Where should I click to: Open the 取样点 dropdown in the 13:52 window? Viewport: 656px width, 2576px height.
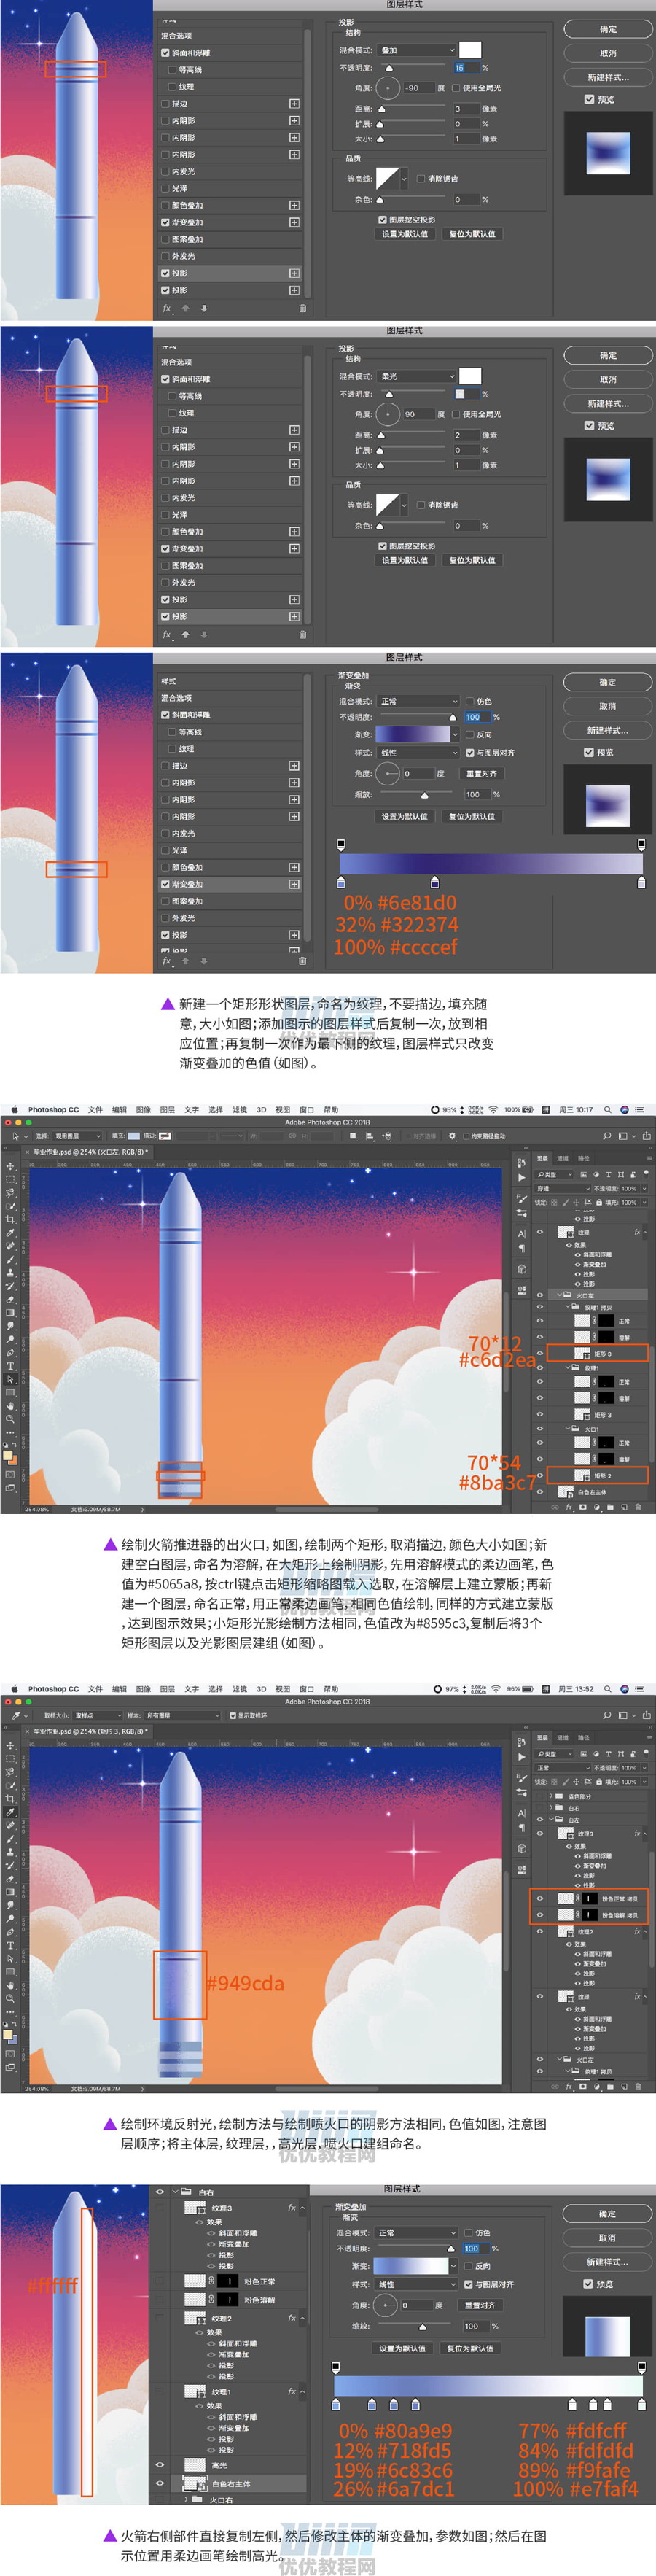click(x=98, y=1716)
